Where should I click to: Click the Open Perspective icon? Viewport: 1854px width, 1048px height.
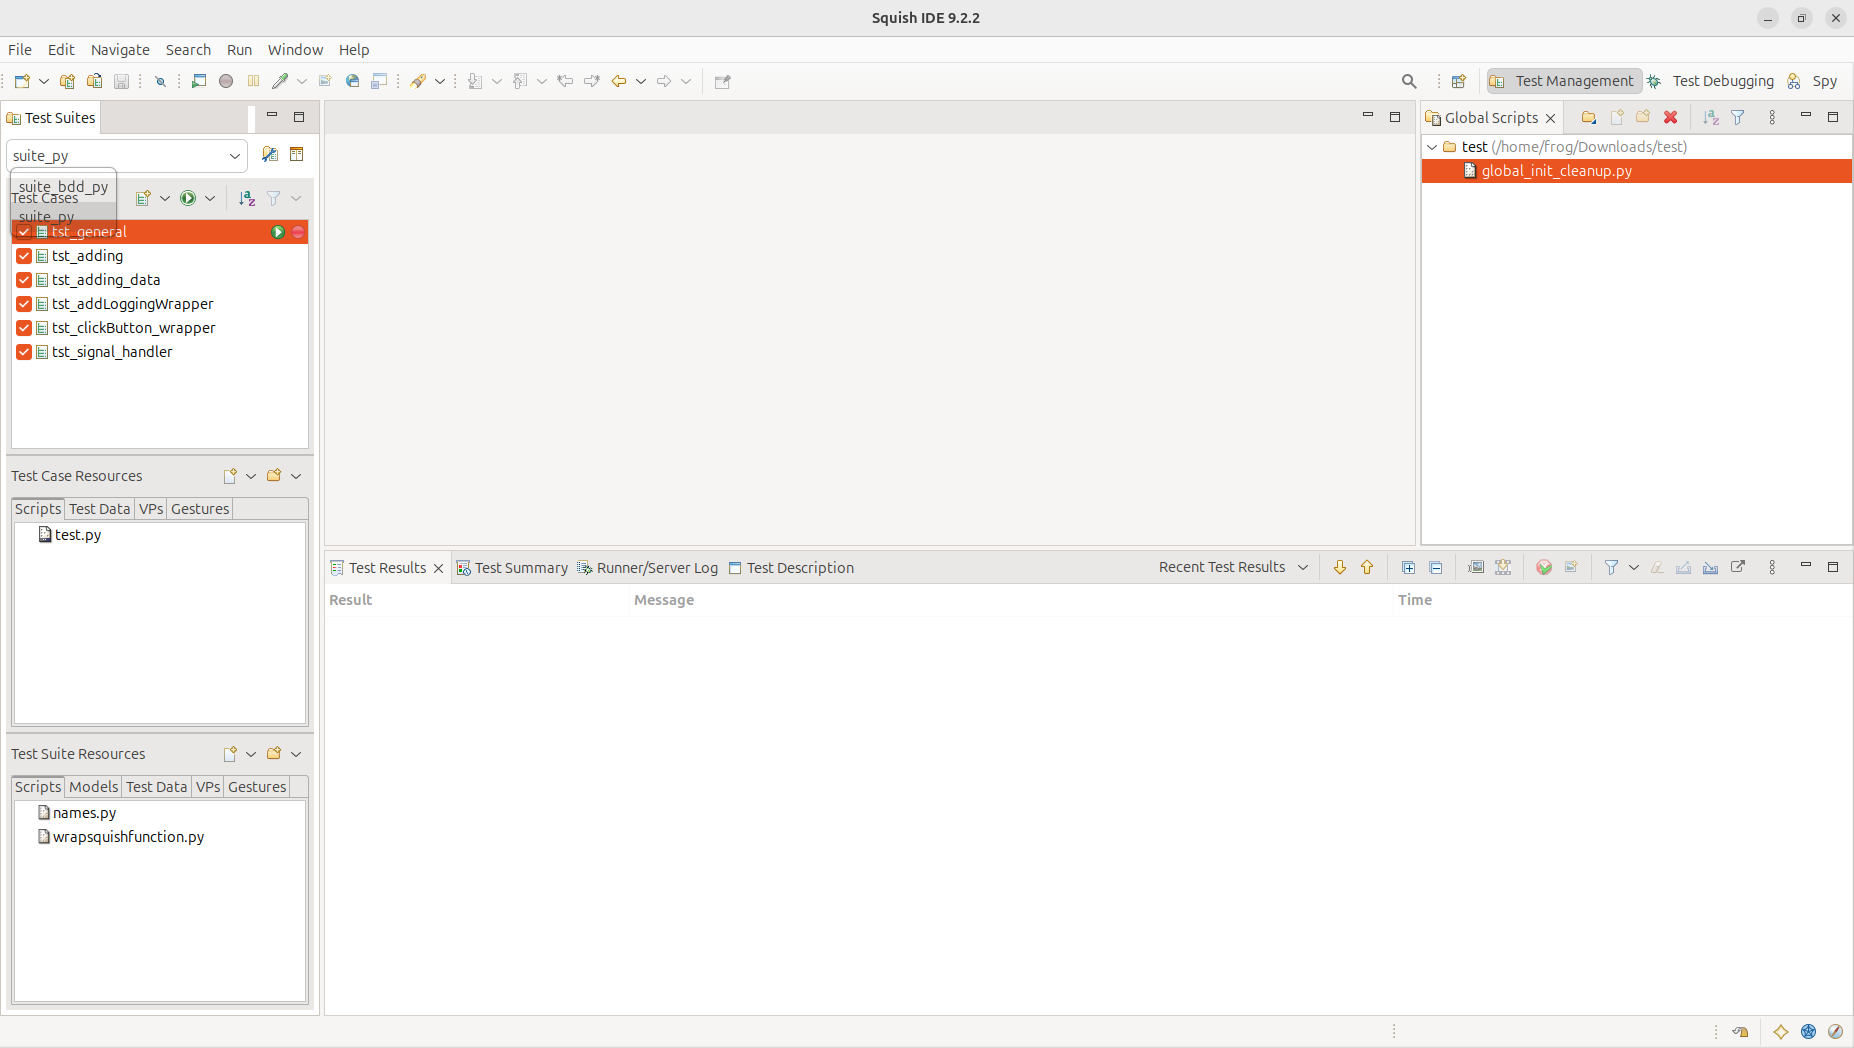(1459, 81)
